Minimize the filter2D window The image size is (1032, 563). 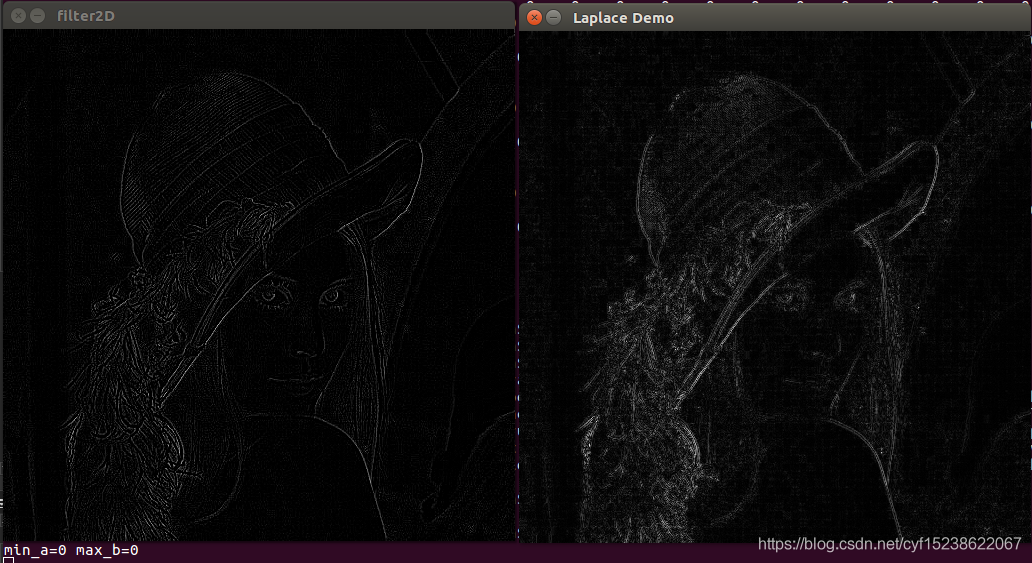[38, 16]
